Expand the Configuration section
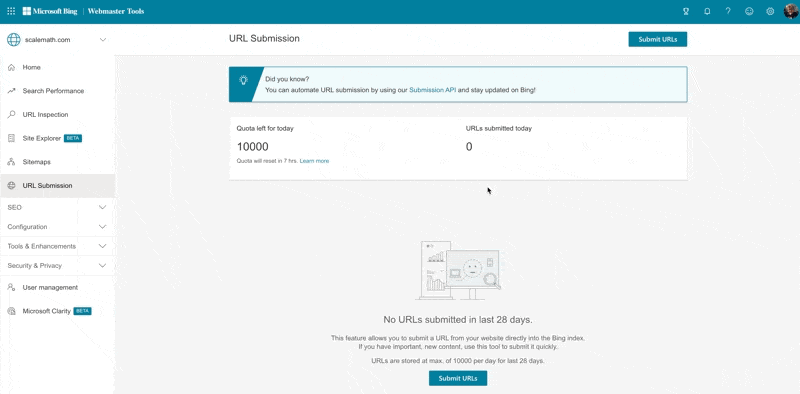800x394 pixels. point(57,227)
